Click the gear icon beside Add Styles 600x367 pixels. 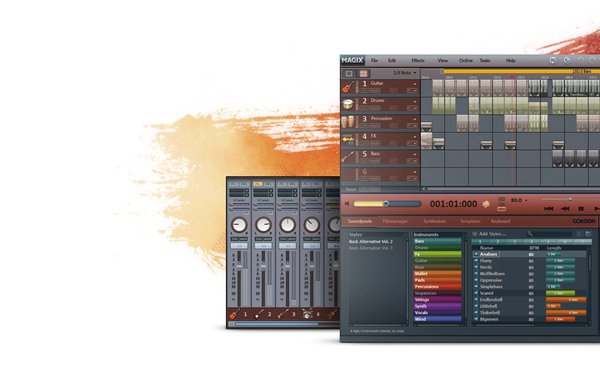click(x=474, y=233)
